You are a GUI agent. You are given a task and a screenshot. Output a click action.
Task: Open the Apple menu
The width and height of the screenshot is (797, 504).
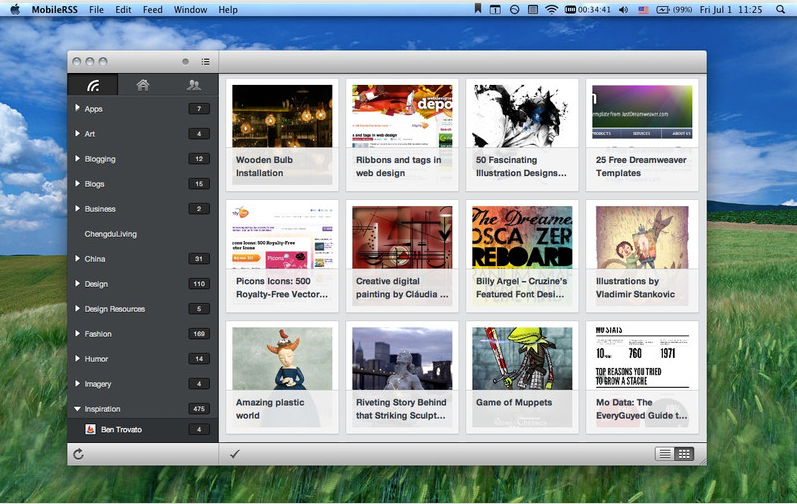(x=15, y=9)
